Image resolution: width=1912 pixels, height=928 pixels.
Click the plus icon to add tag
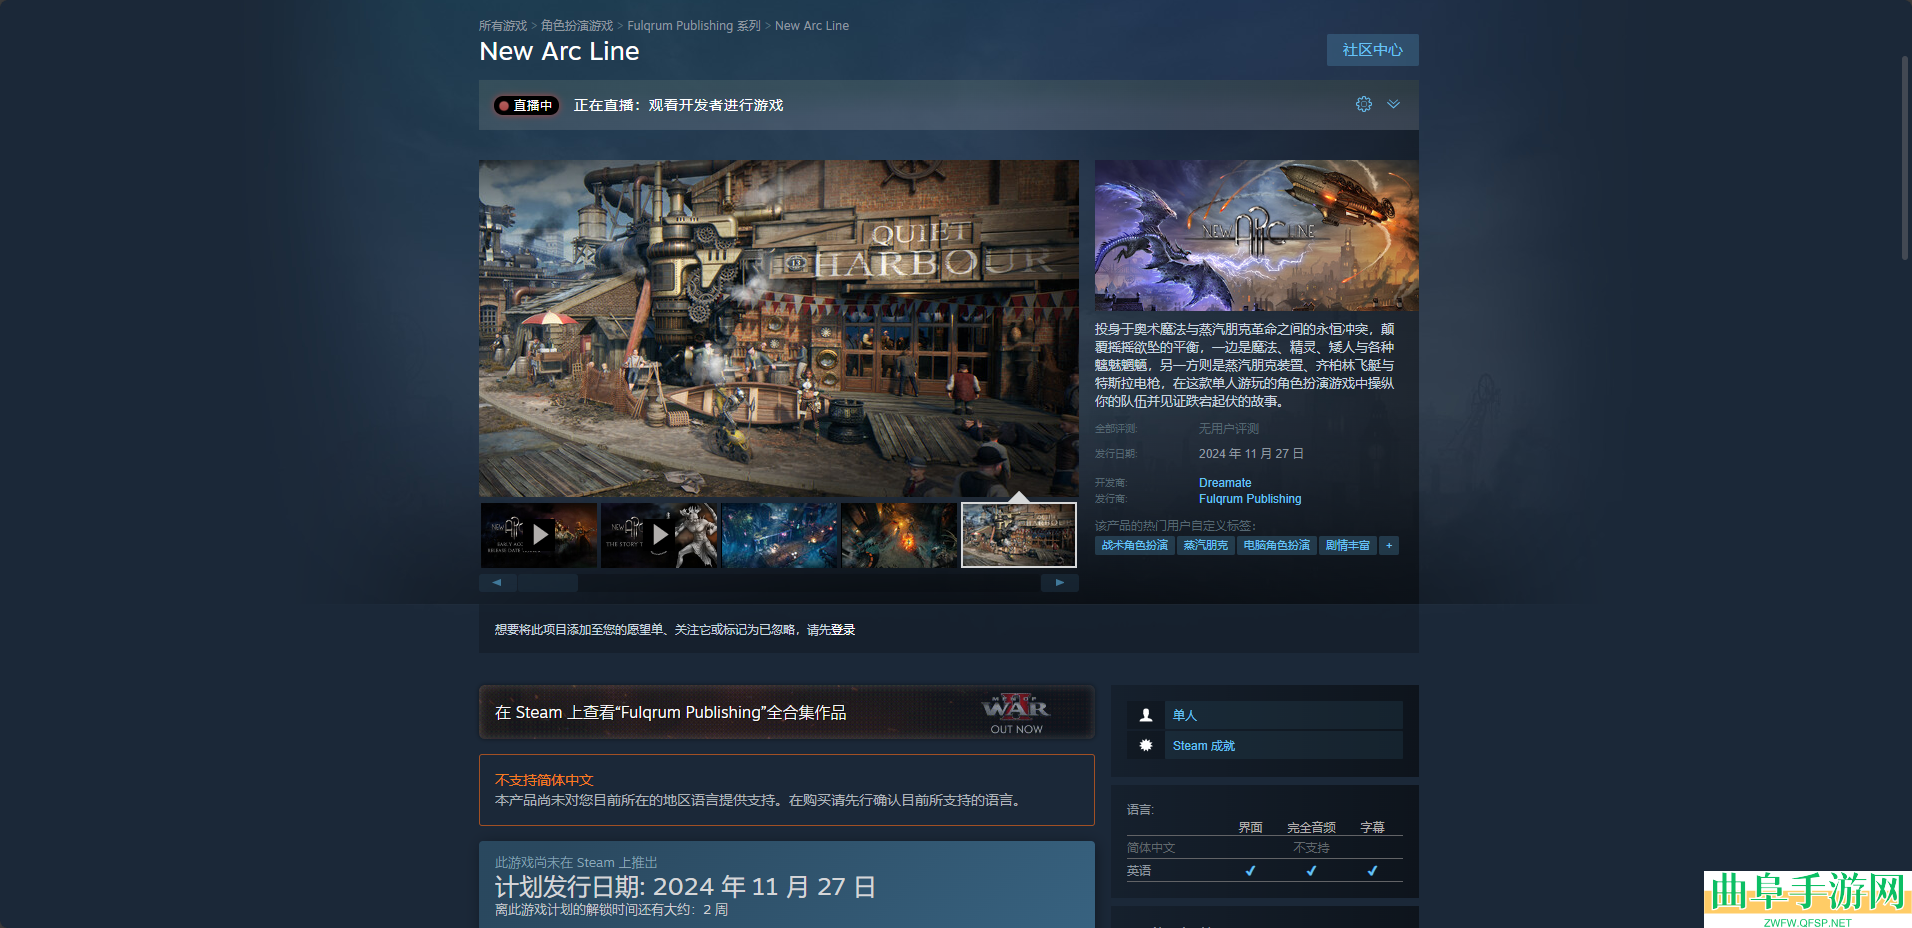(1389, 545)
